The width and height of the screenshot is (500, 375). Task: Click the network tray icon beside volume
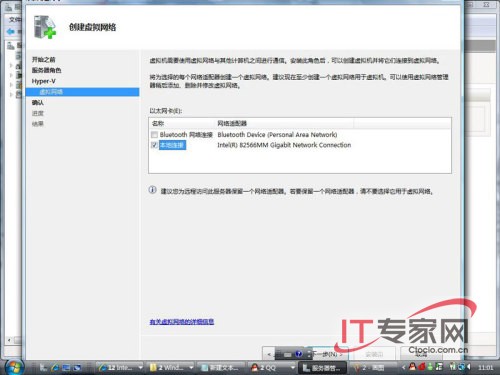[x=461, y=367]
